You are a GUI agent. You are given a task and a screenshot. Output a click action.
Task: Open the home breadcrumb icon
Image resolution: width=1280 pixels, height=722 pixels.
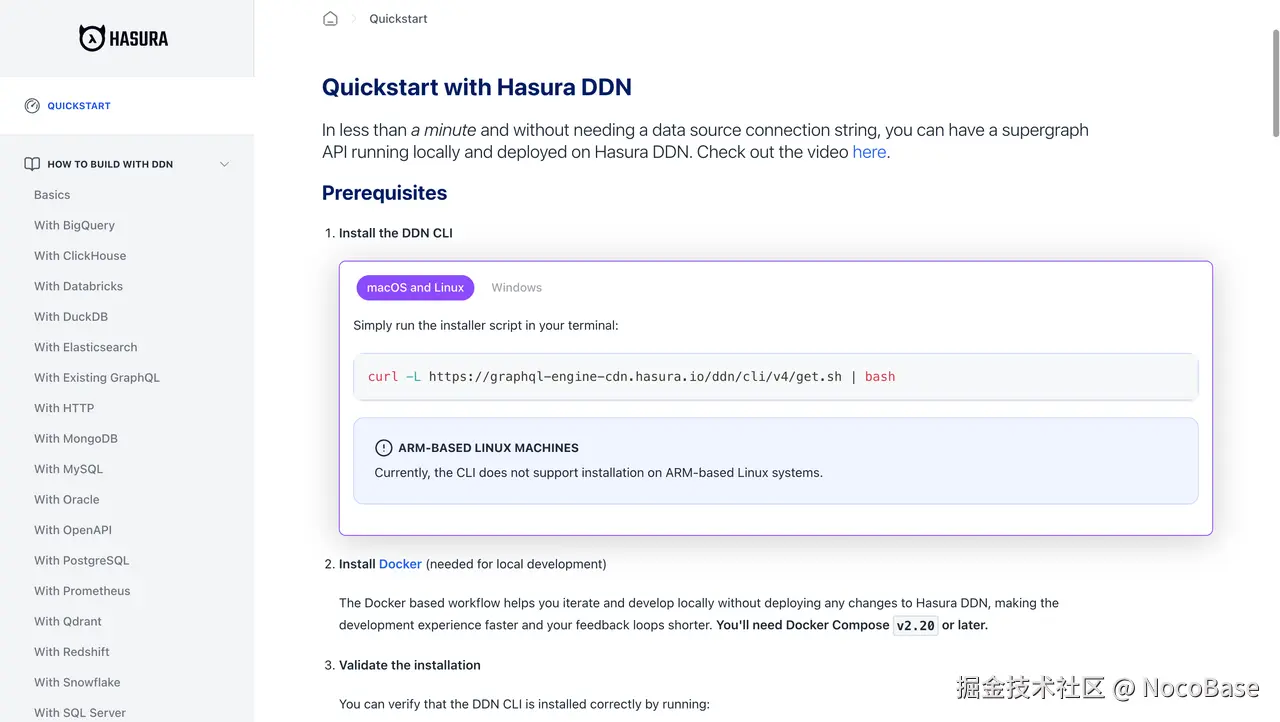(x=330, y=18)
